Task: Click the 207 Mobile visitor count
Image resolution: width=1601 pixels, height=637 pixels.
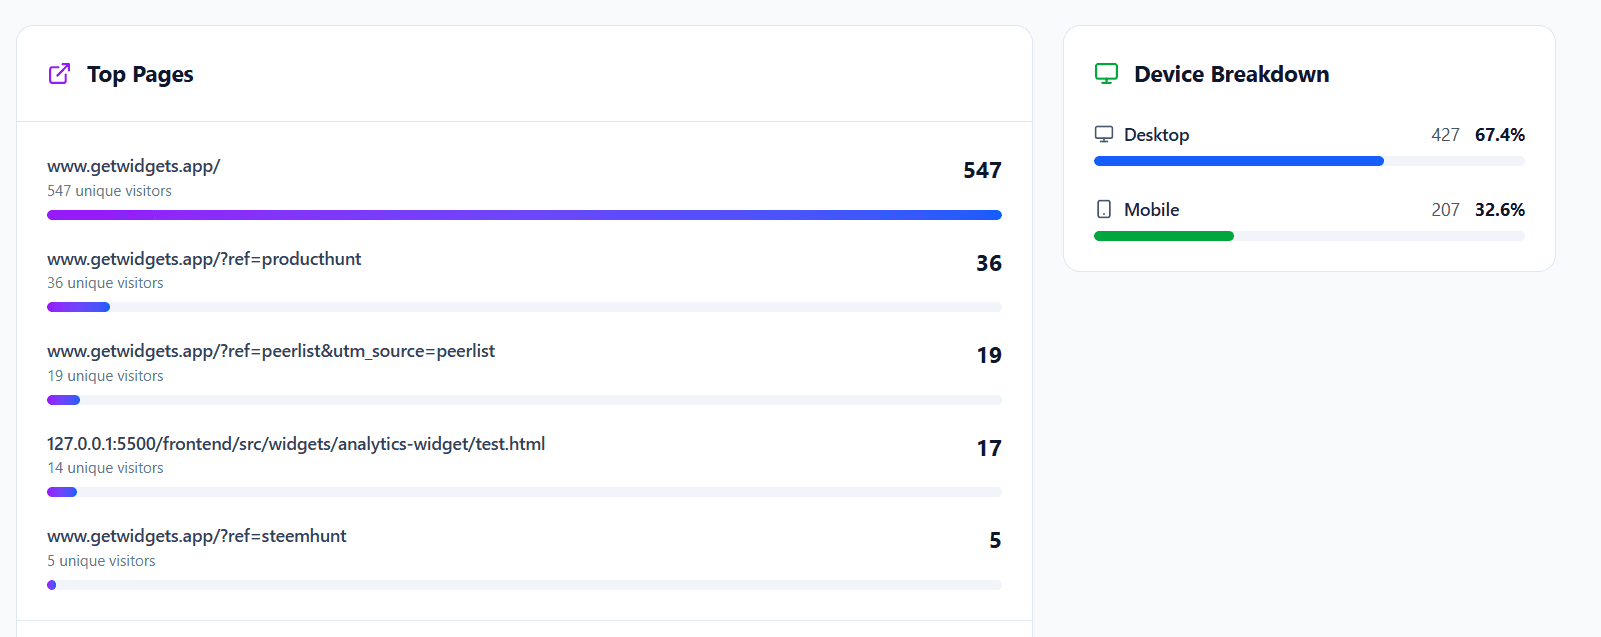Action: [x=1446, y=209]
